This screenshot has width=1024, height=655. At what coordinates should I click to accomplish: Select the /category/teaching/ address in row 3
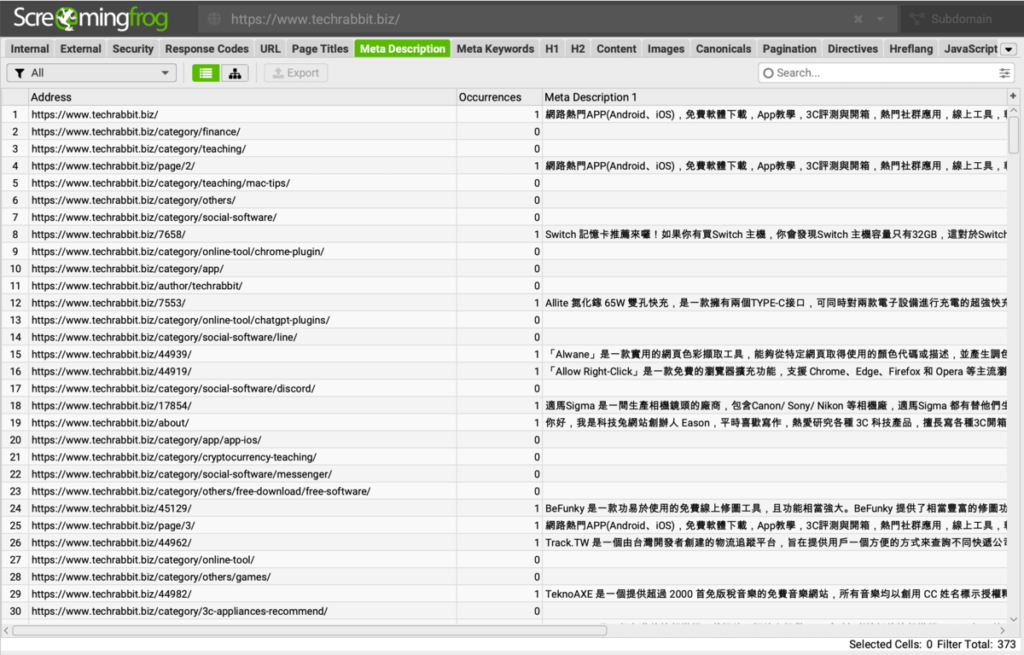[138, 149]
